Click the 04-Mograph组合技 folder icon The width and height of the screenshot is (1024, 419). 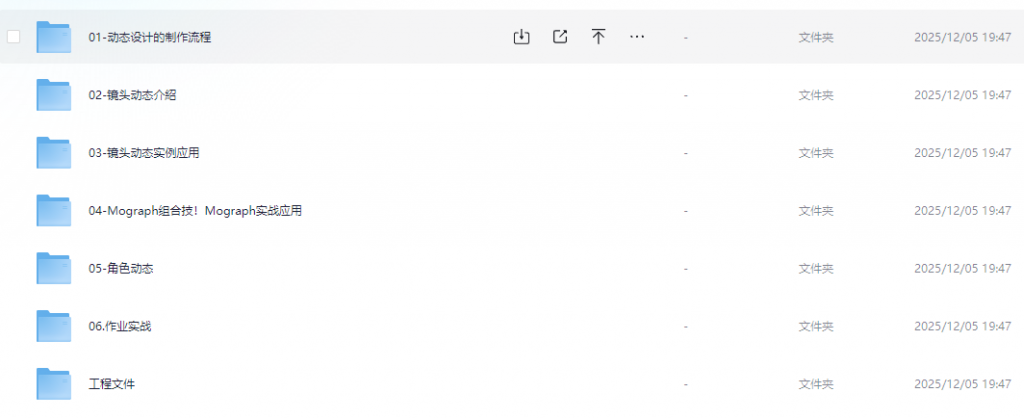[54, 211]
